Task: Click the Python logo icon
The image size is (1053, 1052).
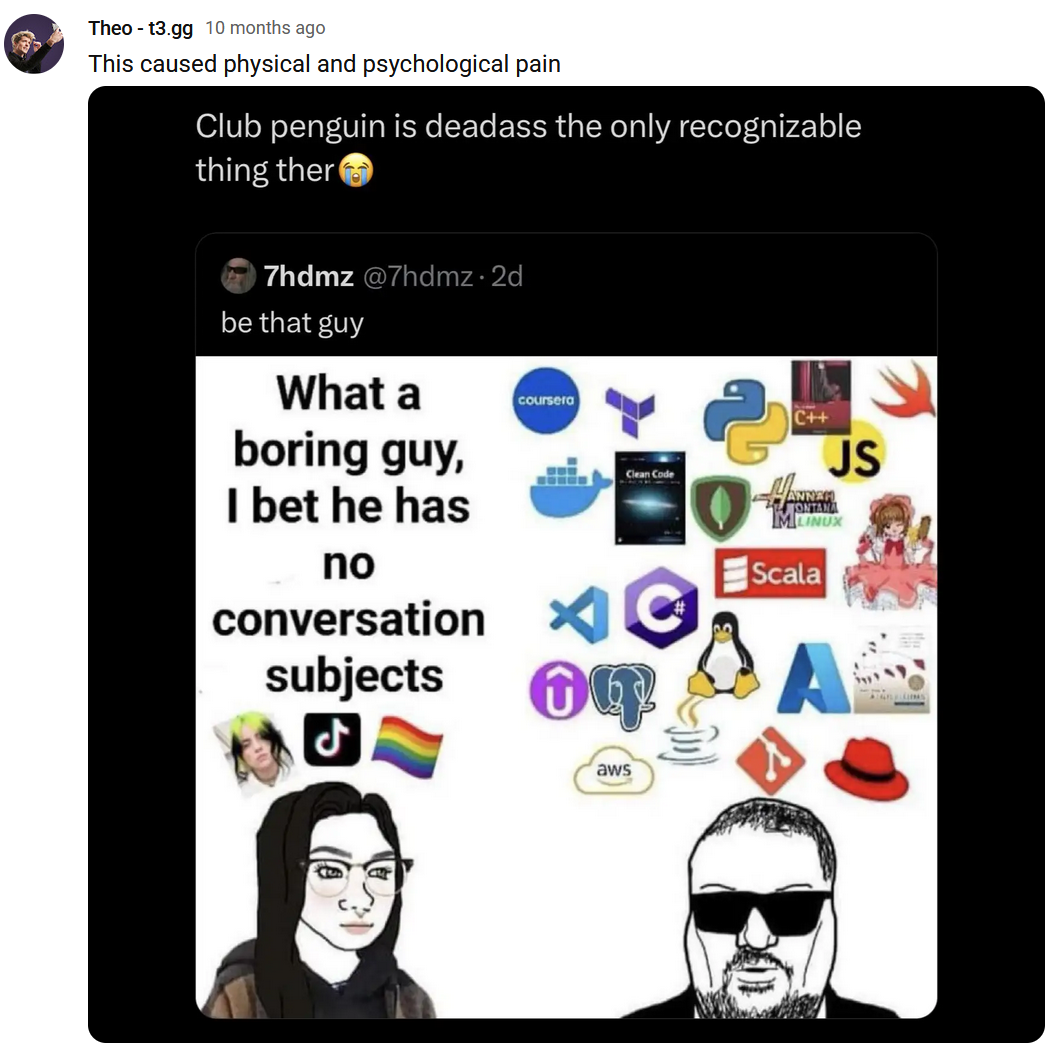Action: click(x=746, y=420)
